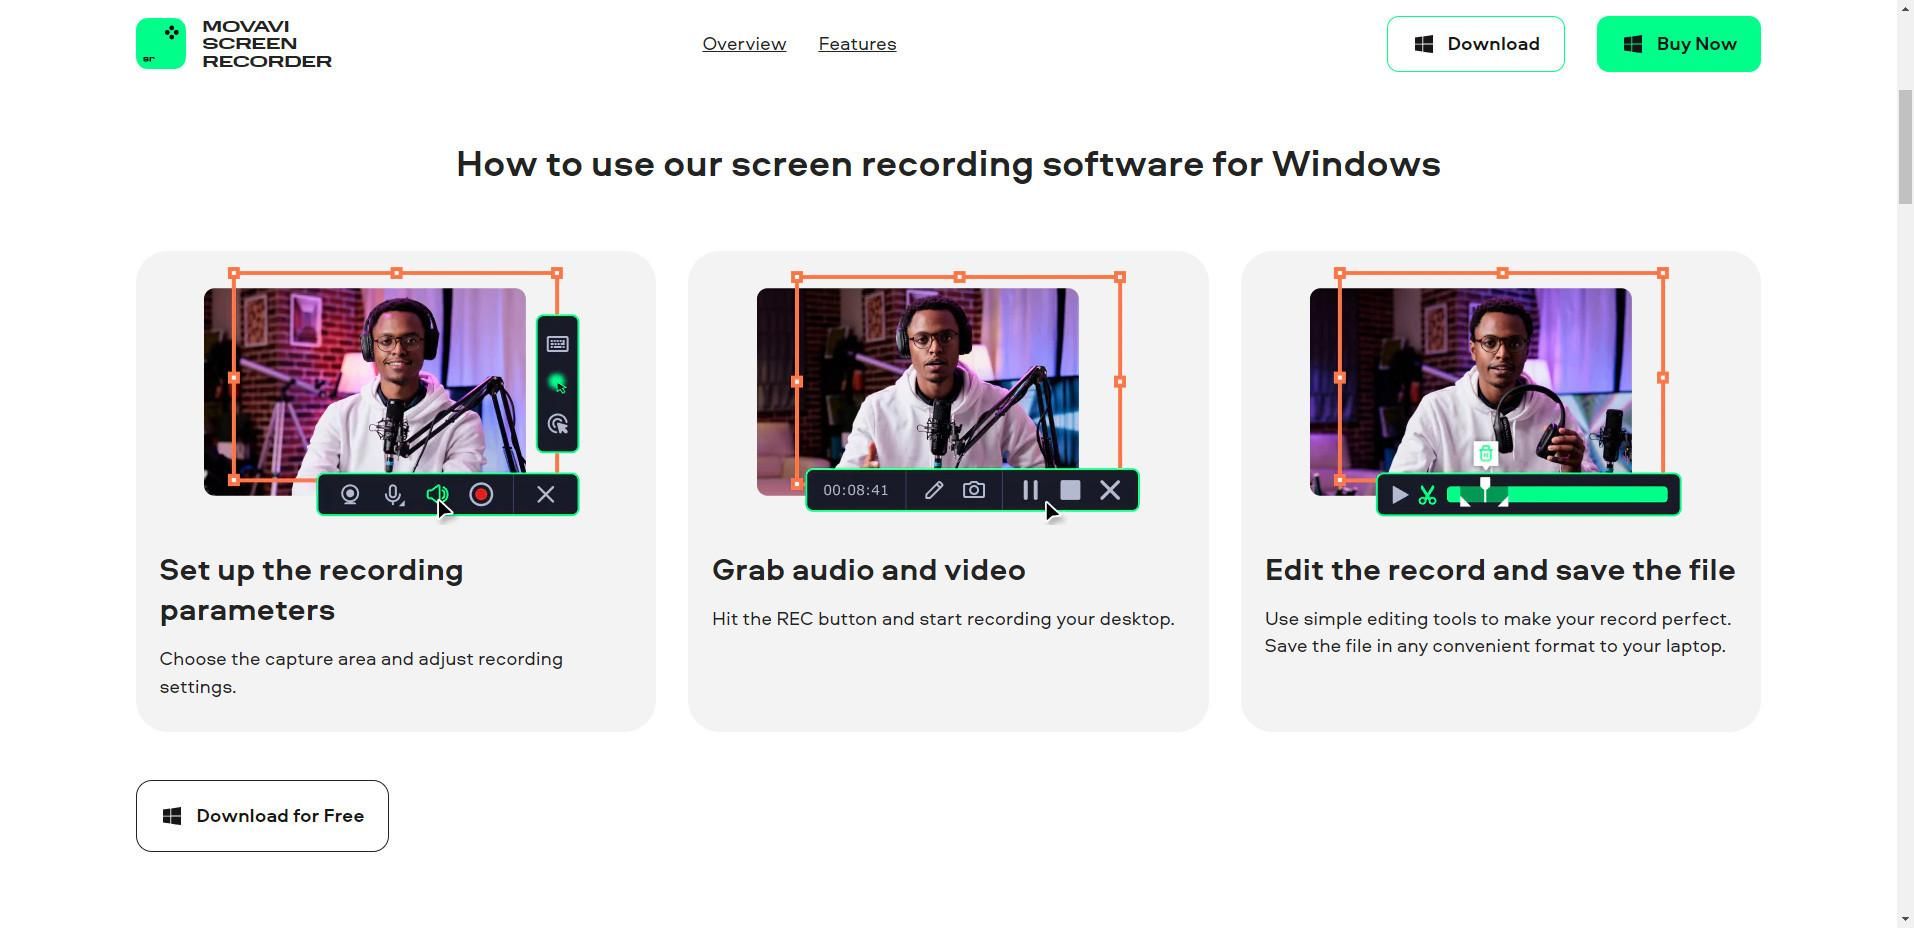Click the green system audio speaker icon

[436, 494]
